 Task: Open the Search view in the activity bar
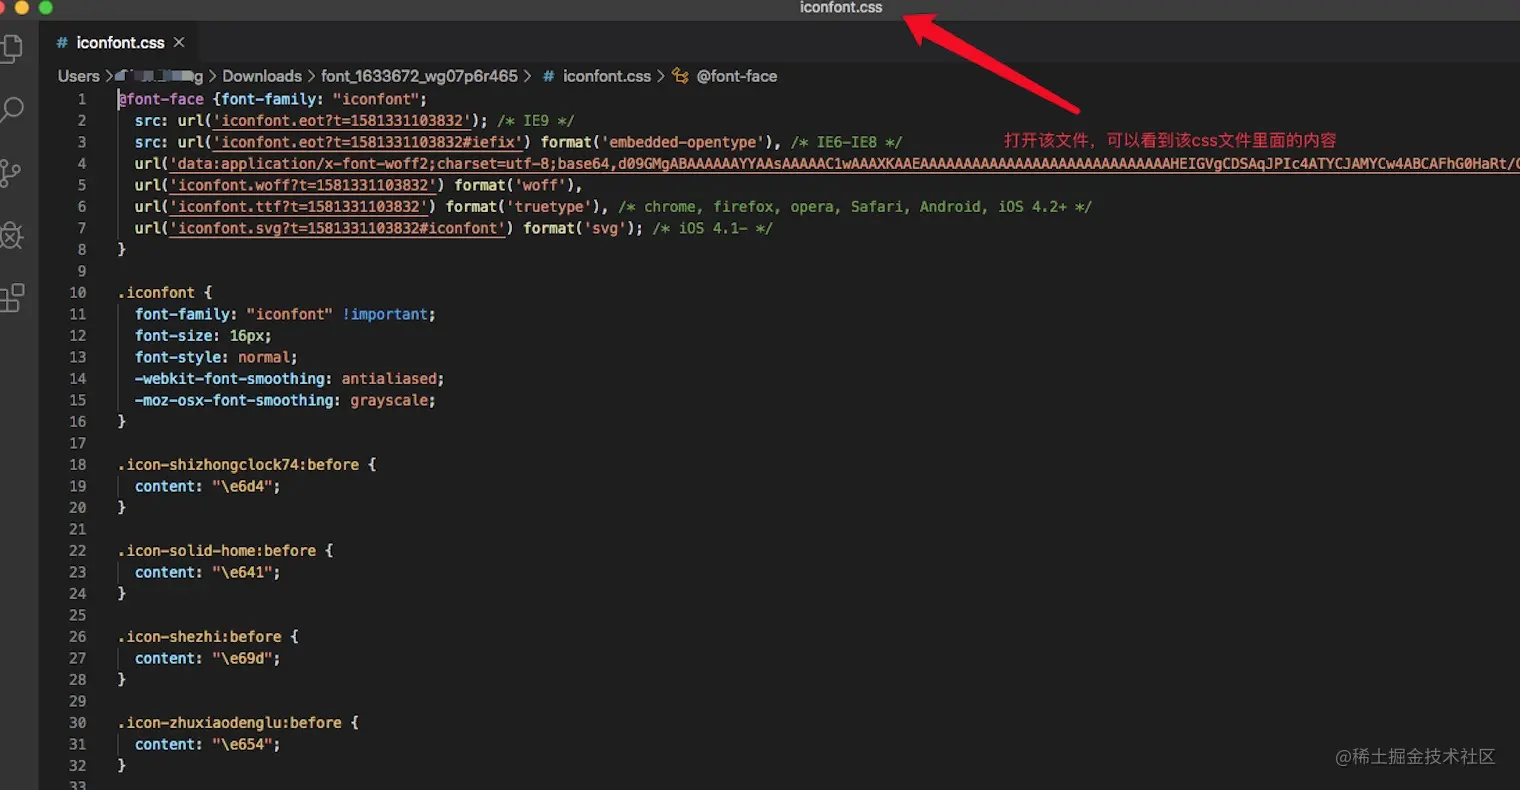(11, 110)
